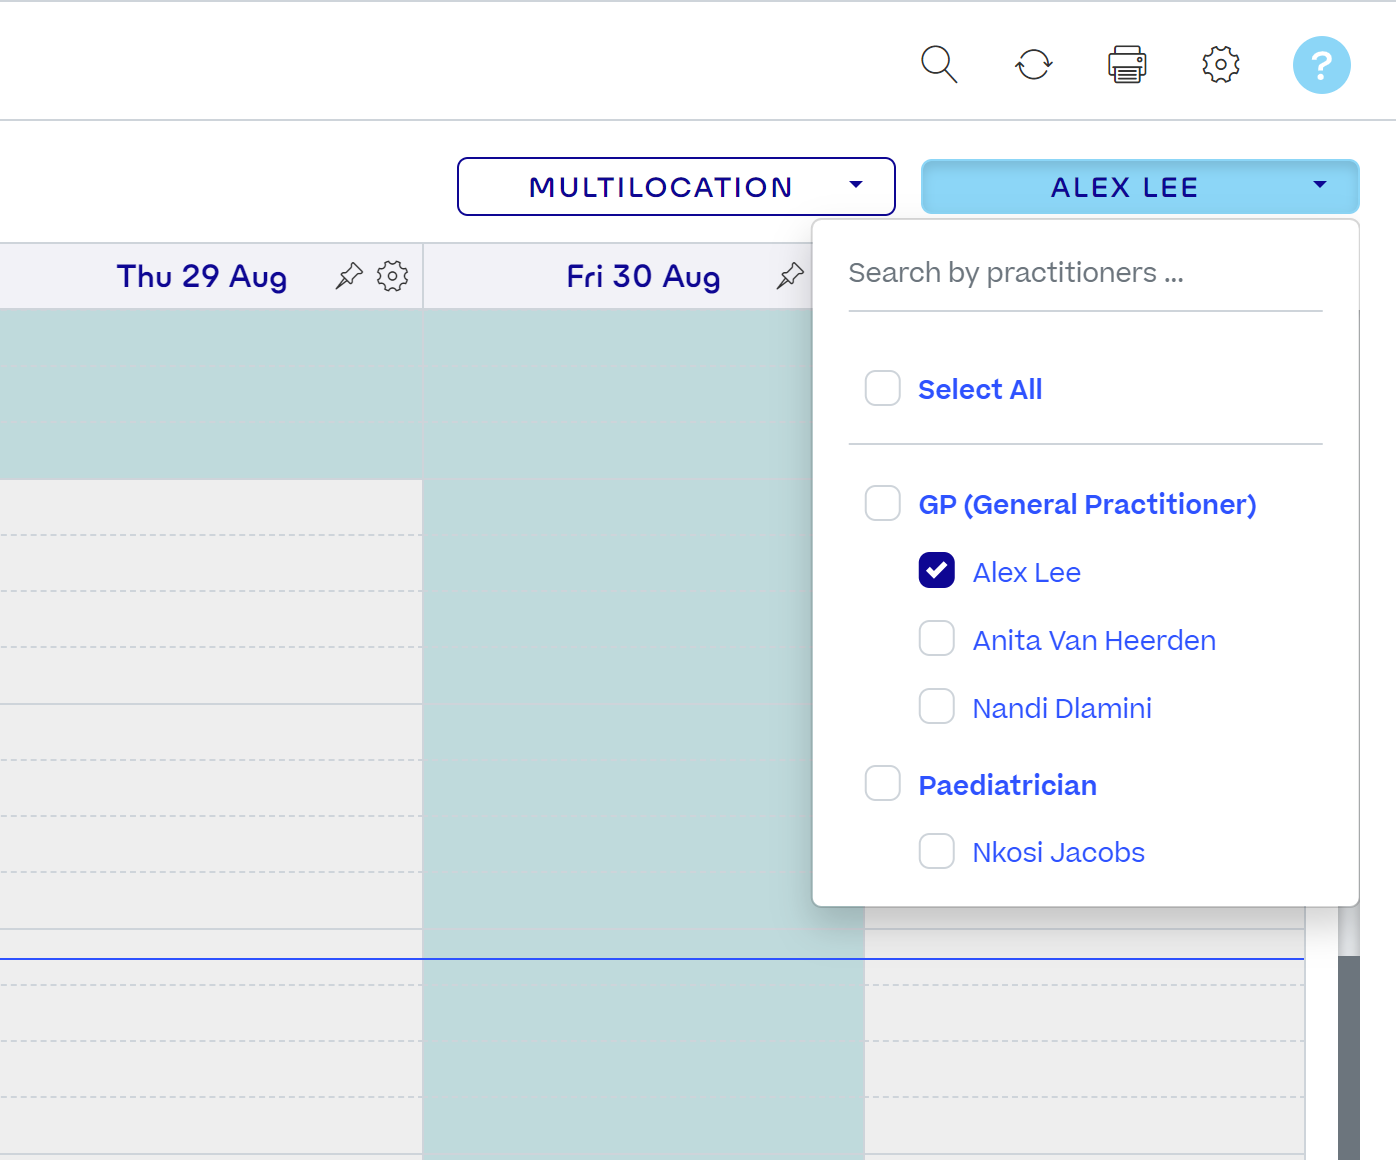Click the Paediatrician label
Image resolution: width=1396 pixels, height=1160 pixels.
pyautogui.click(x=1007, y=786)
